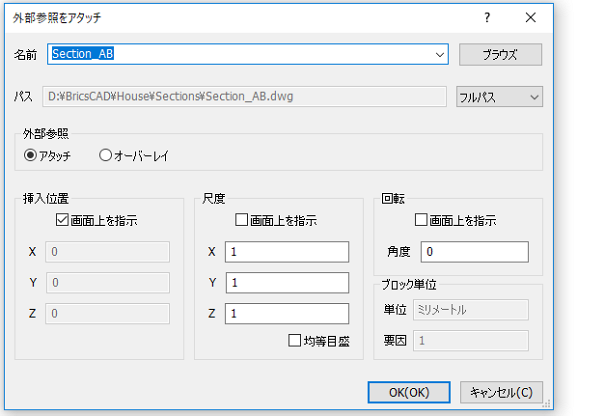Click the 尺度 Y input field
The height and width of the screenshot is (416, 590).
(x=287, y=282)
